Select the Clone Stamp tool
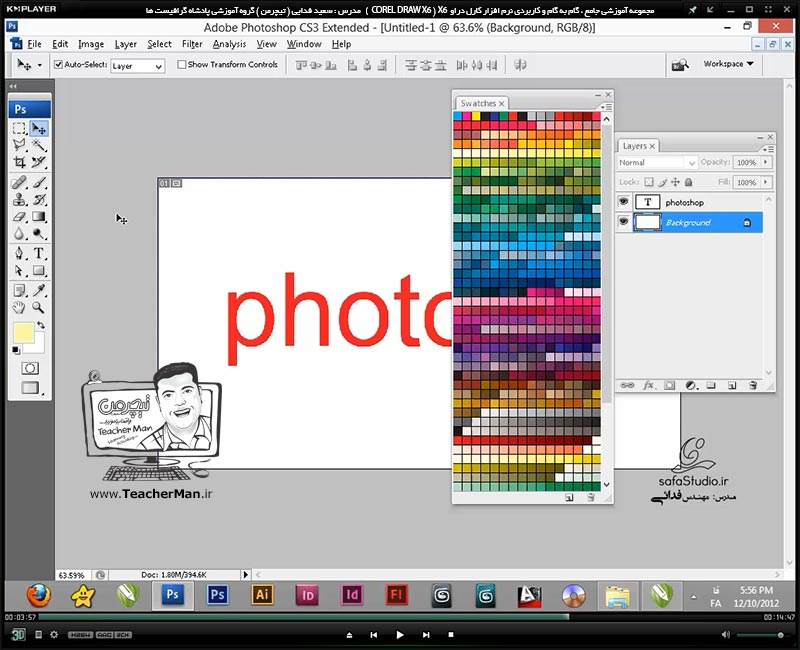 pyautogui.click(x=19, y=199)
